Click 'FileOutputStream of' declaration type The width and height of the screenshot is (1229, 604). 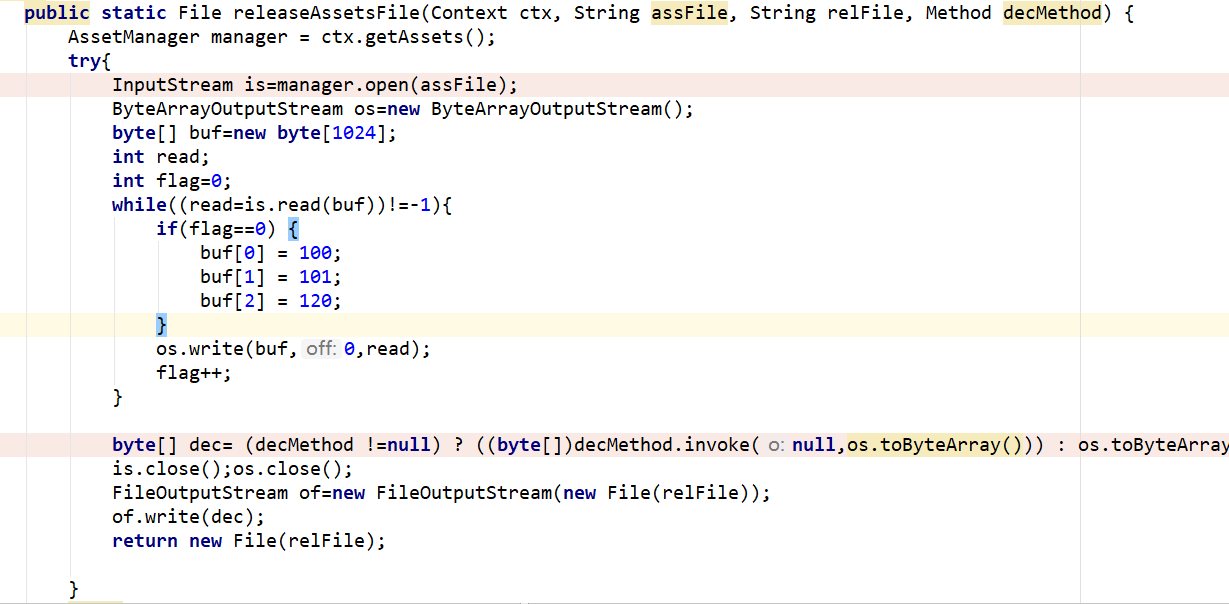tap(205, 493)
